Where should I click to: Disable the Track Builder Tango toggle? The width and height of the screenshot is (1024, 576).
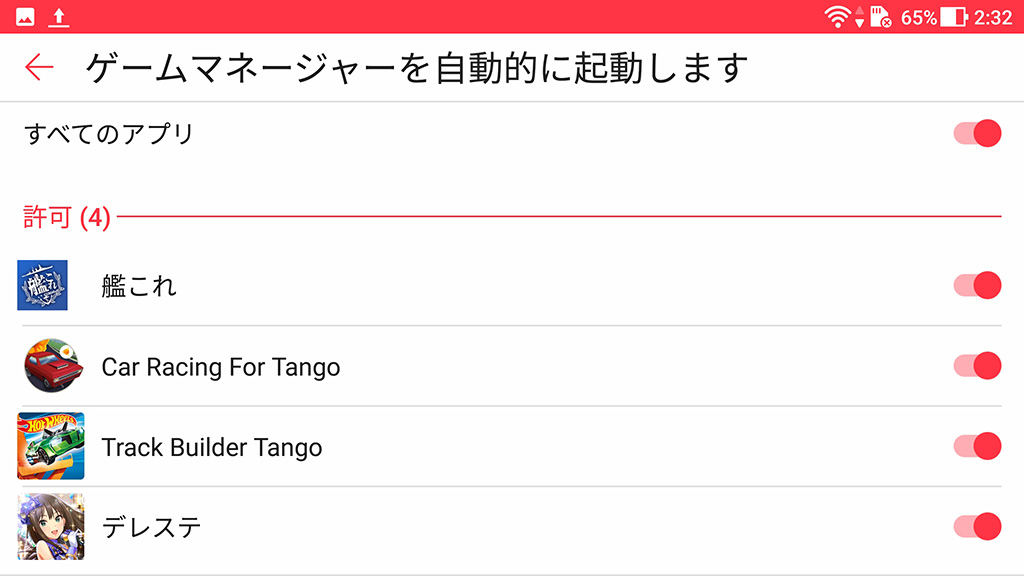tap(977, 446)
